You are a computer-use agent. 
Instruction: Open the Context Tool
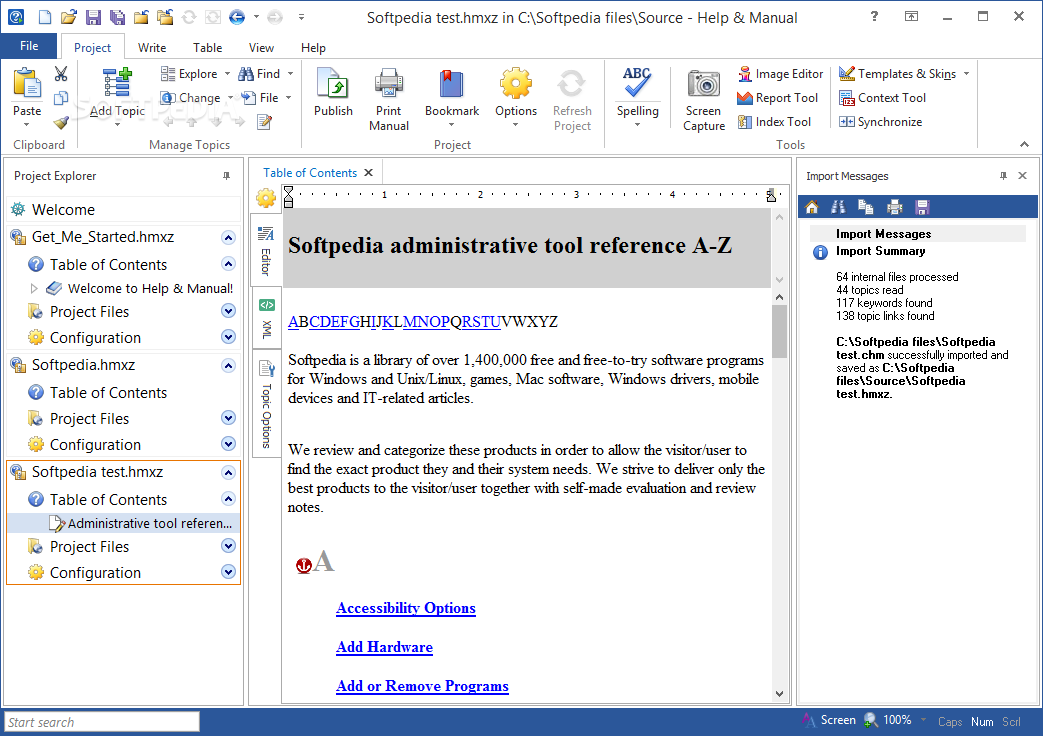(x=883, y=98)
